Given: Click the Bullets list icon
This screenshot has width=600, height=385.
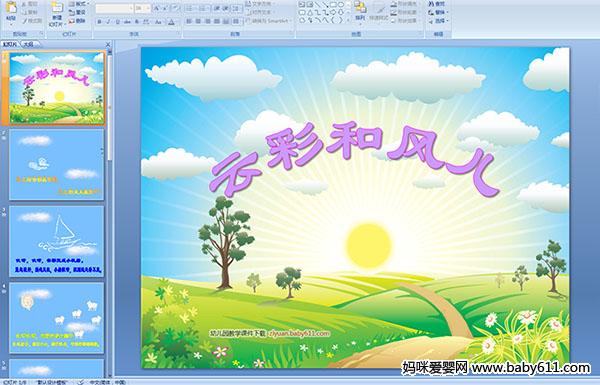Looking at the screenshot, I should point(190,8).
